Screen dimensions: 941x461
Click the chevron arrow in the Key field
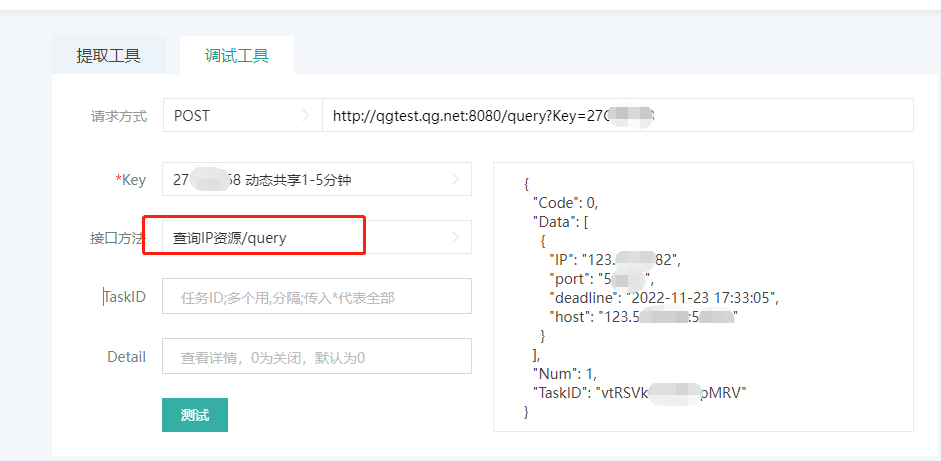point(455,180)
